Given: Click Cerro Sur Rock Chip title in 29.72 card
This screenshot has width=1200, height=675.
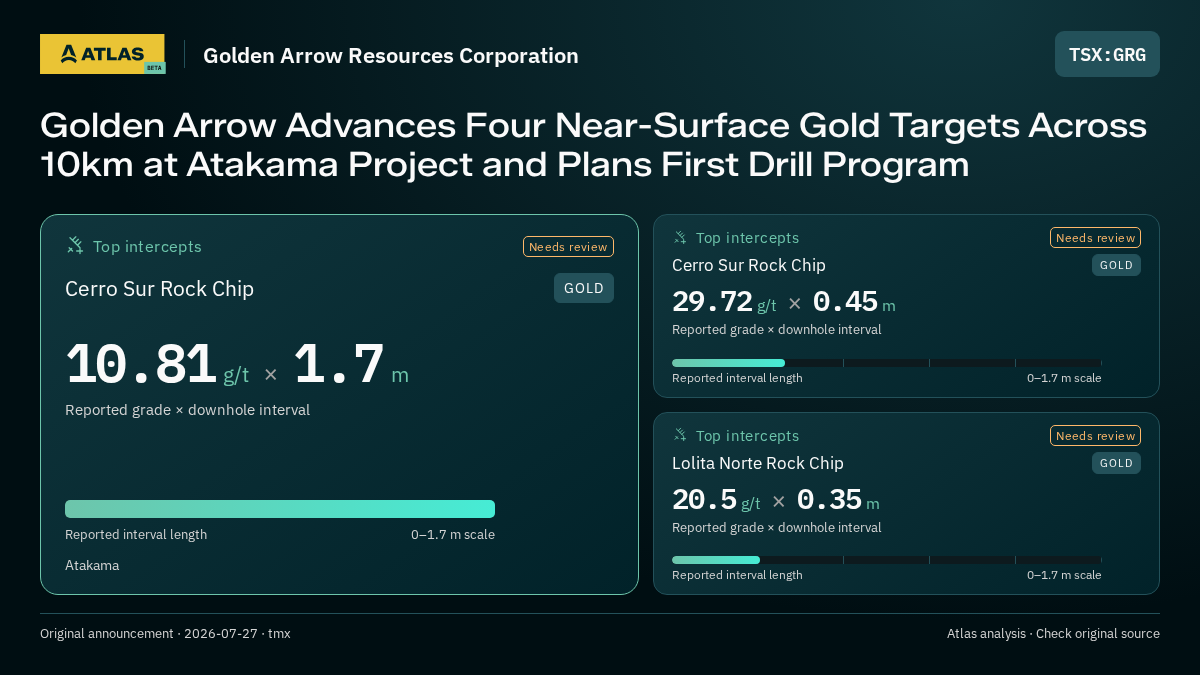Looking at the screenshot, I should point(749,265).
